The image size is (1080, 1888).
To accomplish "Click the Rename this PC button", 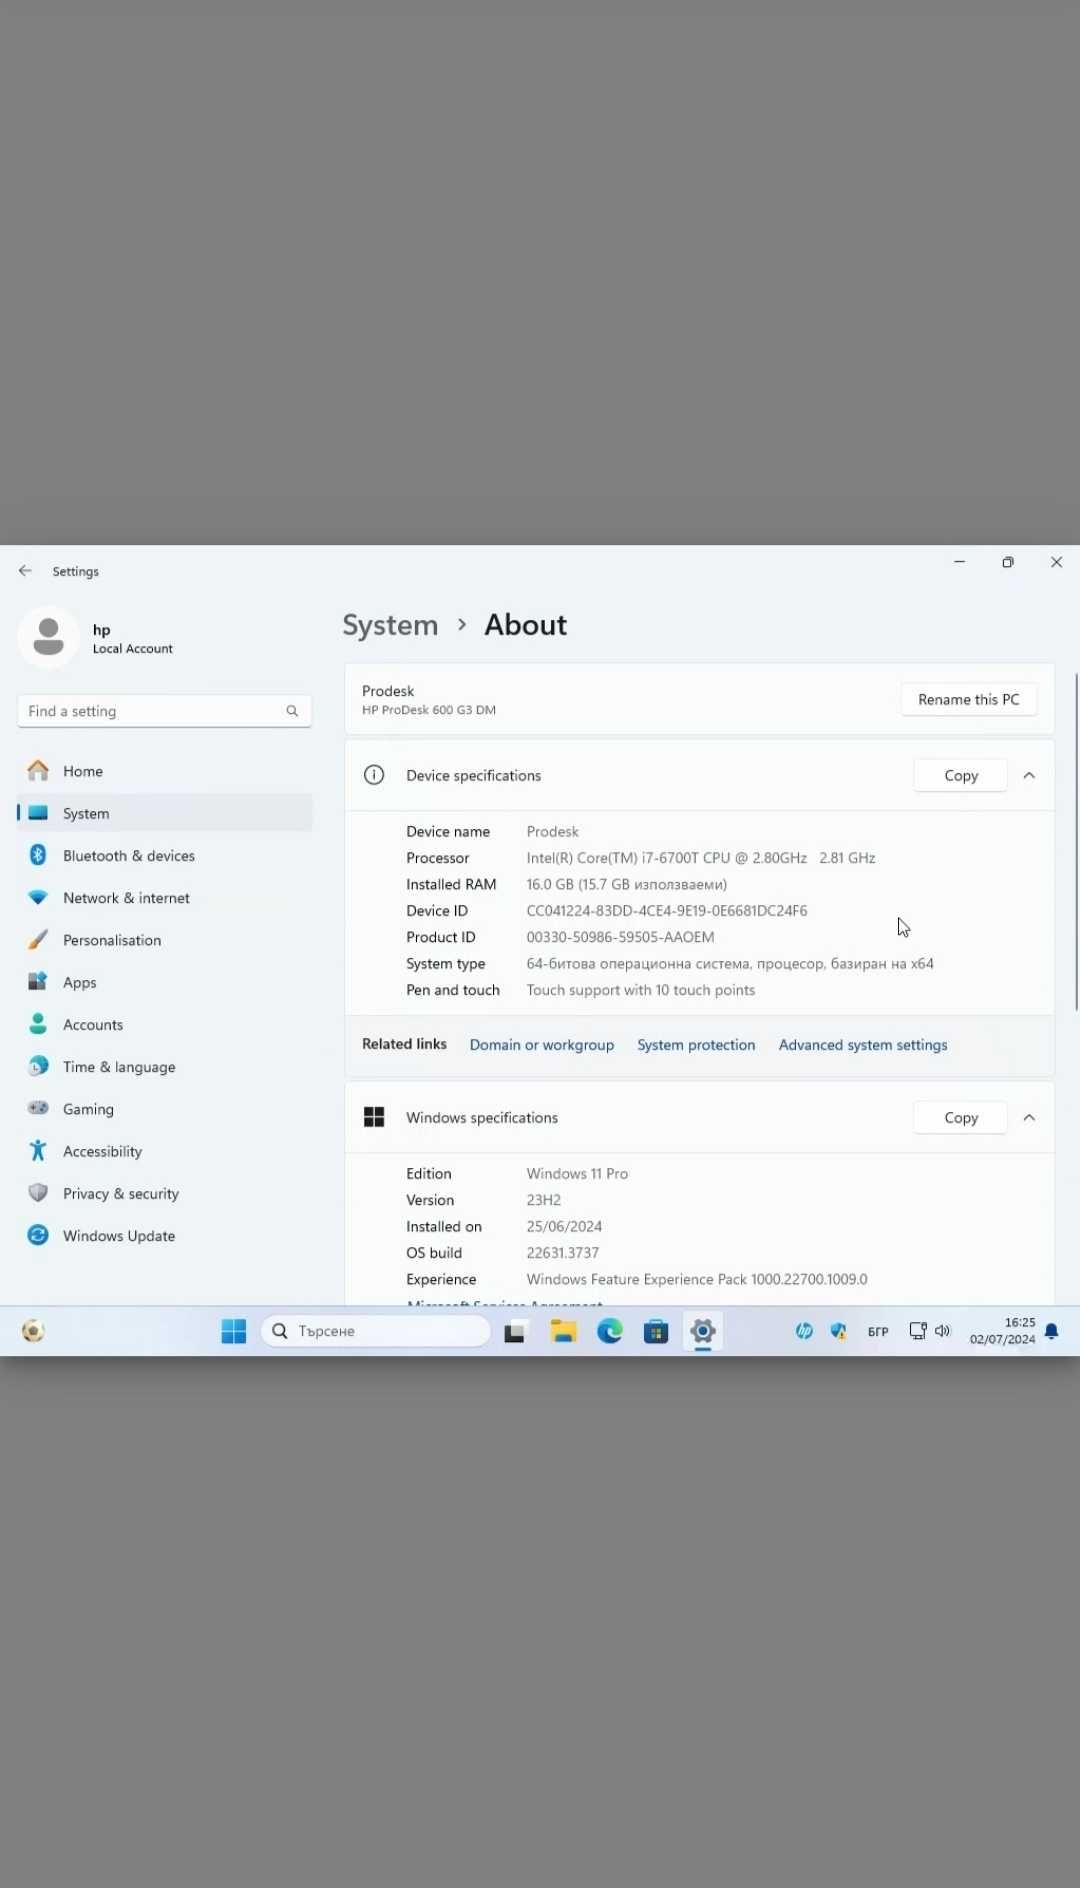I will 968,700.
